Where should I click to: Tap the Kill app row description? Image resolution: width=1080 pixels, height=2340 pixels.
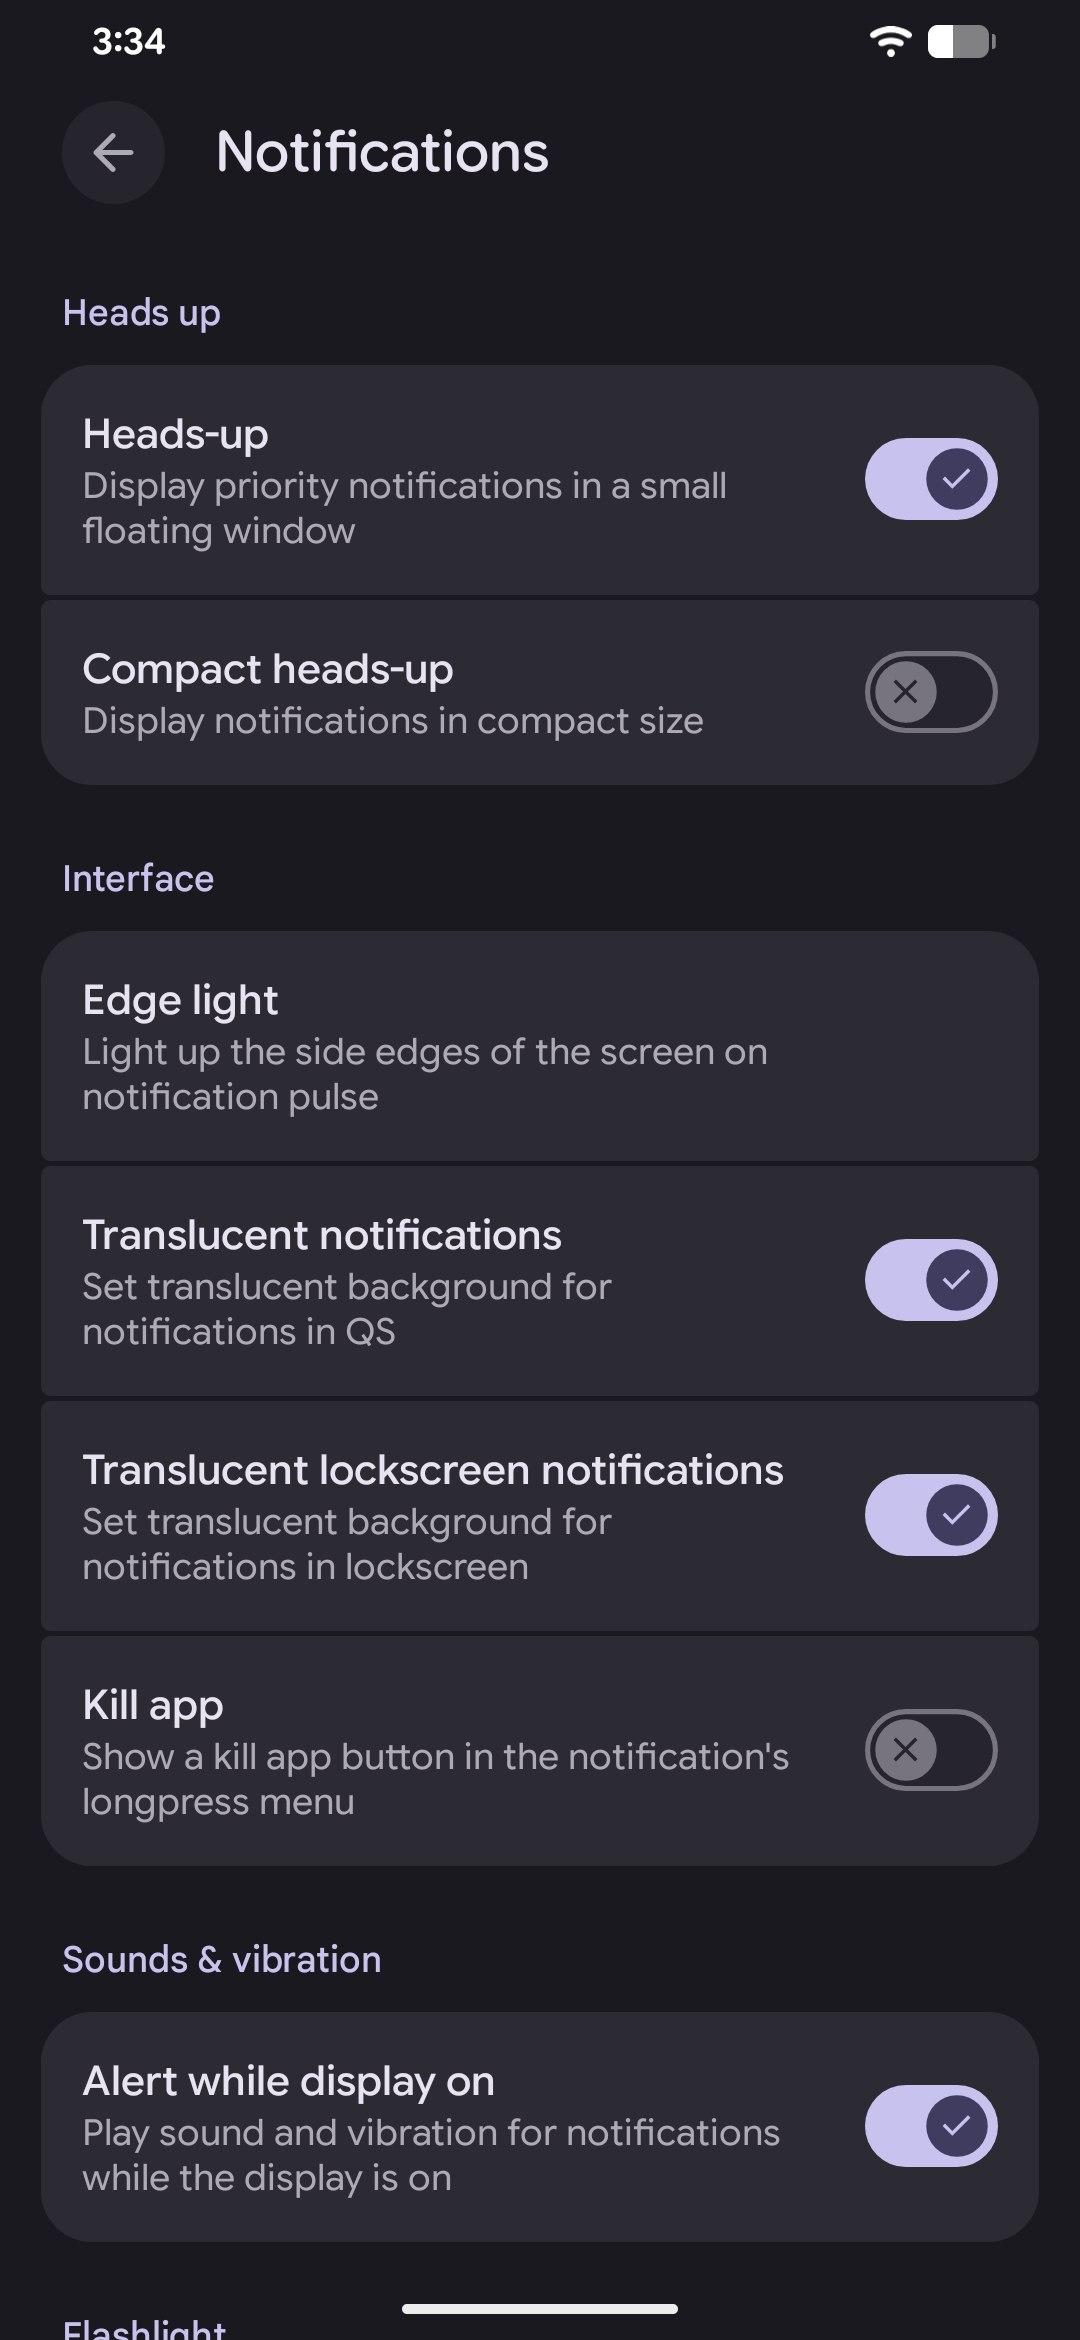(435, 1779)
